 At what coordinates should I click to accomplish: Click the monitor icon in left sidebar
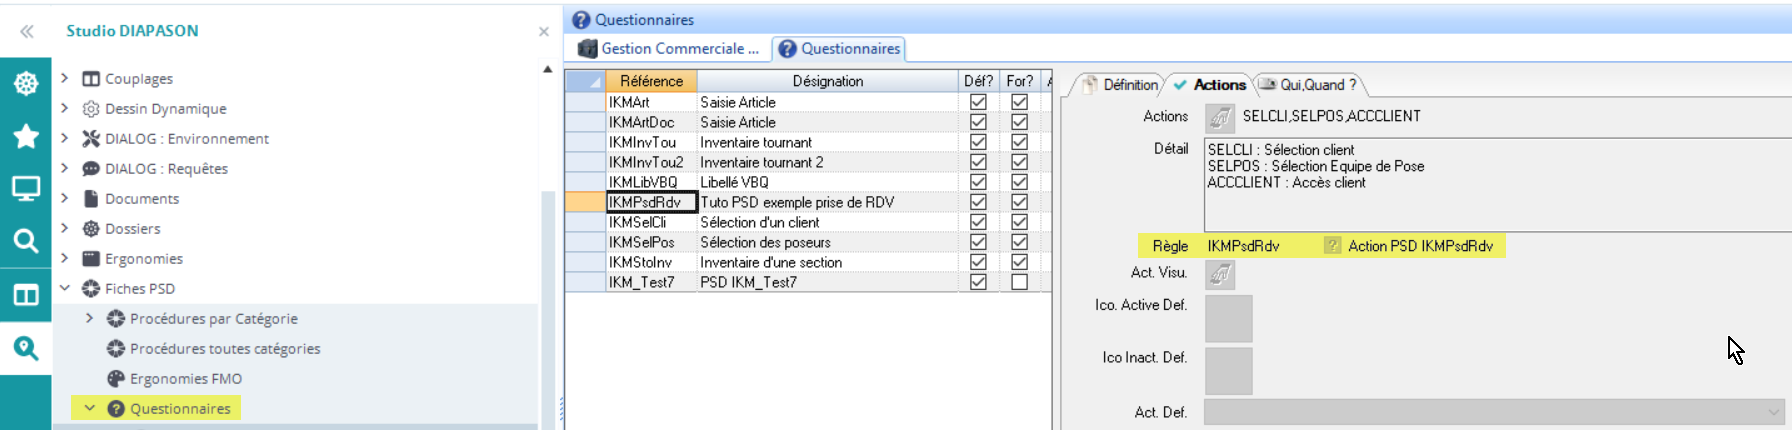[26, 188]
